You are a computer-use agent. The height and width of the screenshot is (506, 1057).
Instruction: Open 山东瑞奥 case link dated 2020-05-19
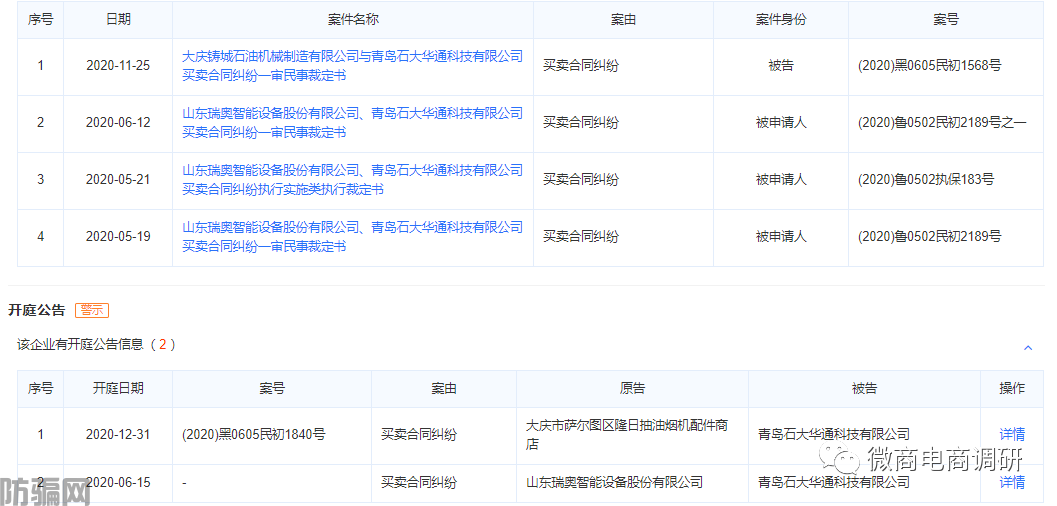pyautogui.click(x=352, y=236)
